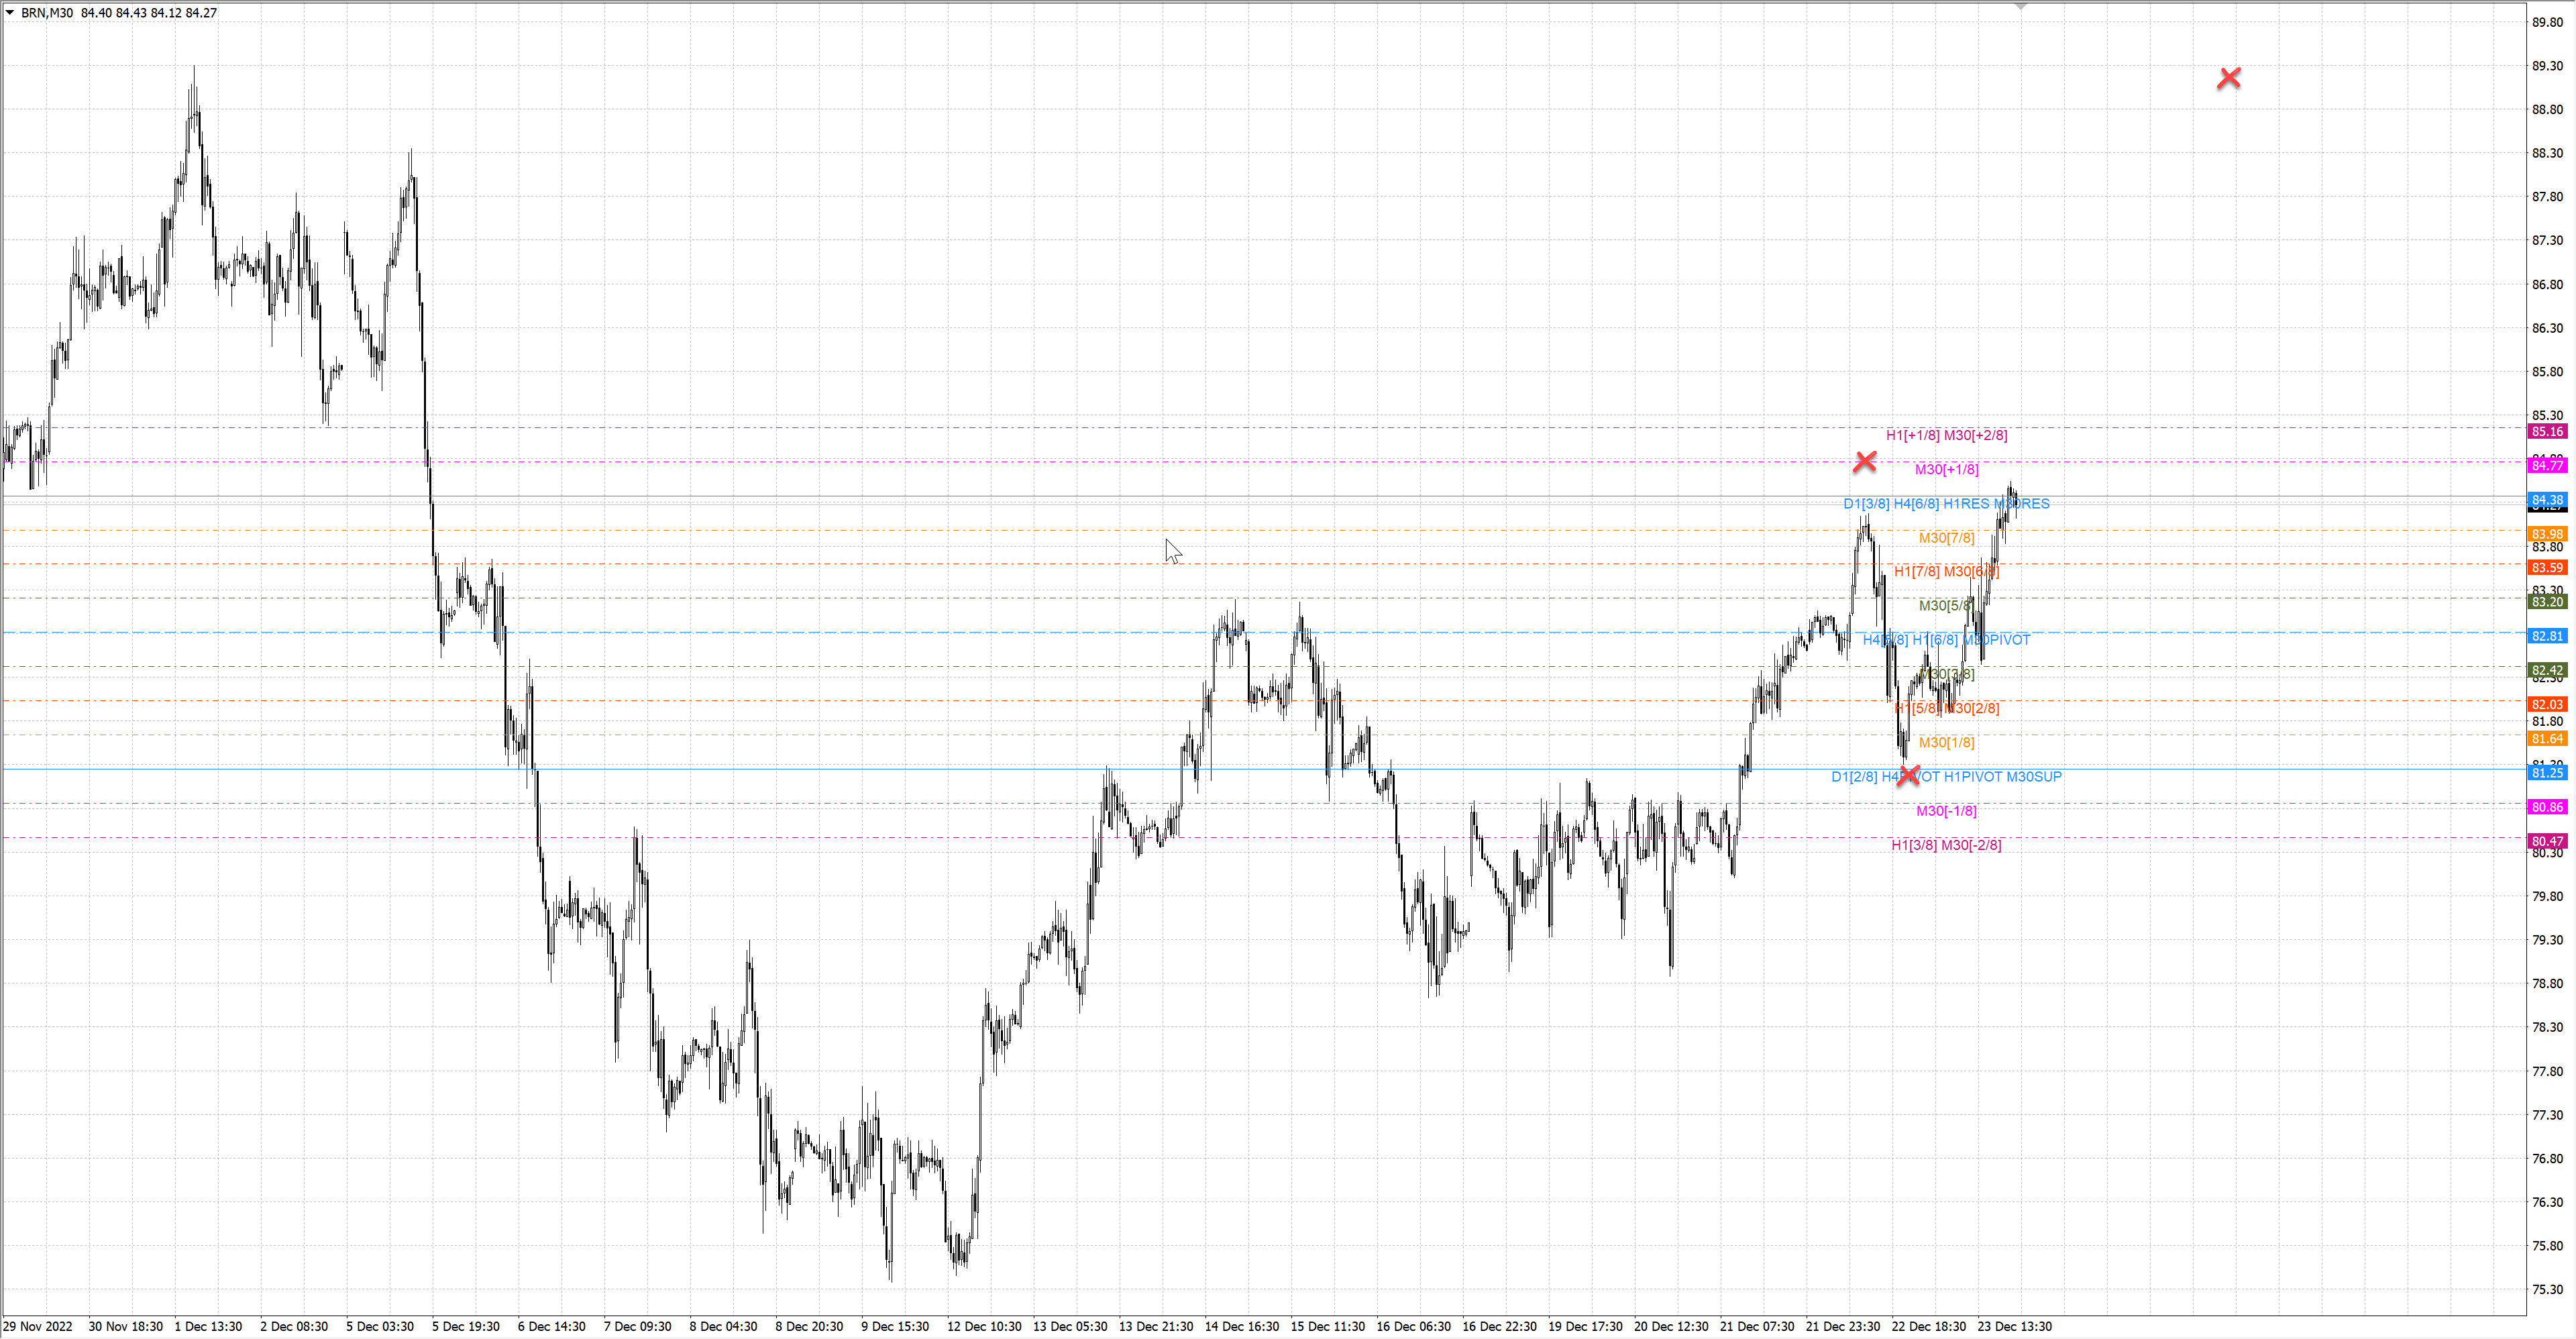Click the 89.80 price on the scale
The height and width of the screenshot is (1339, 2576).
coord(2547,22)
